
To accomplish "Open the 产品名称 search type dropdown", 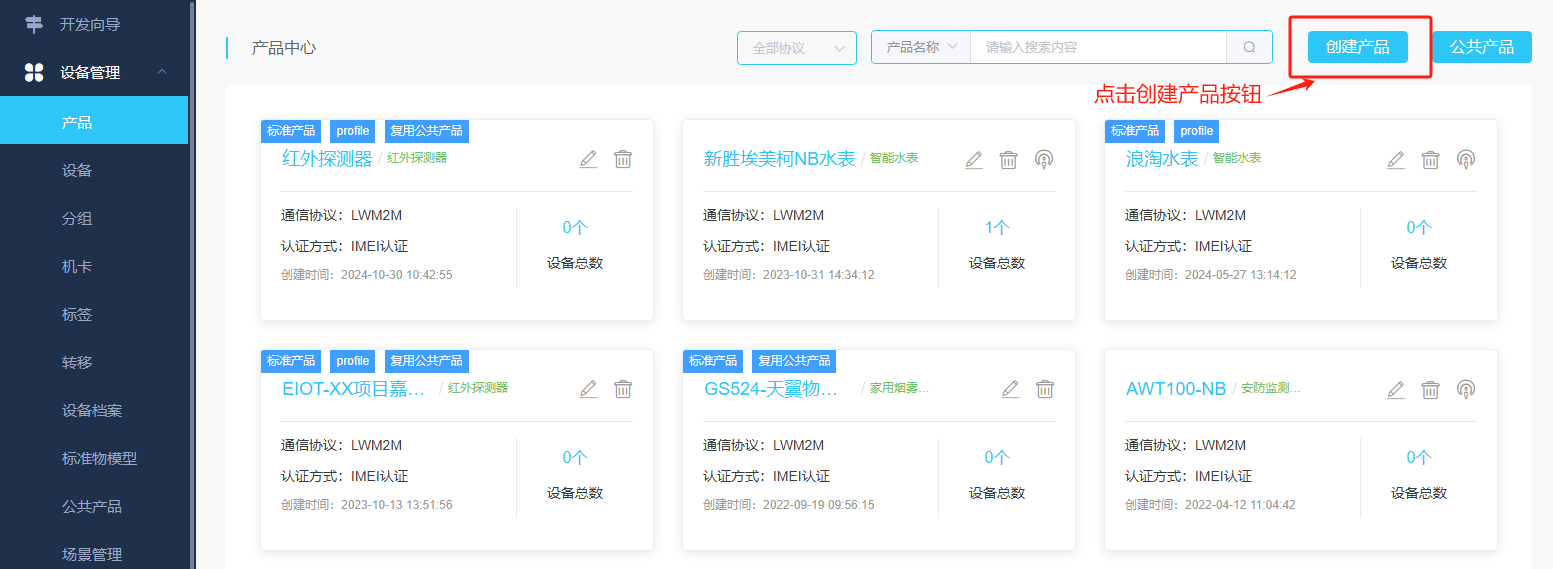I will (921, 47).
